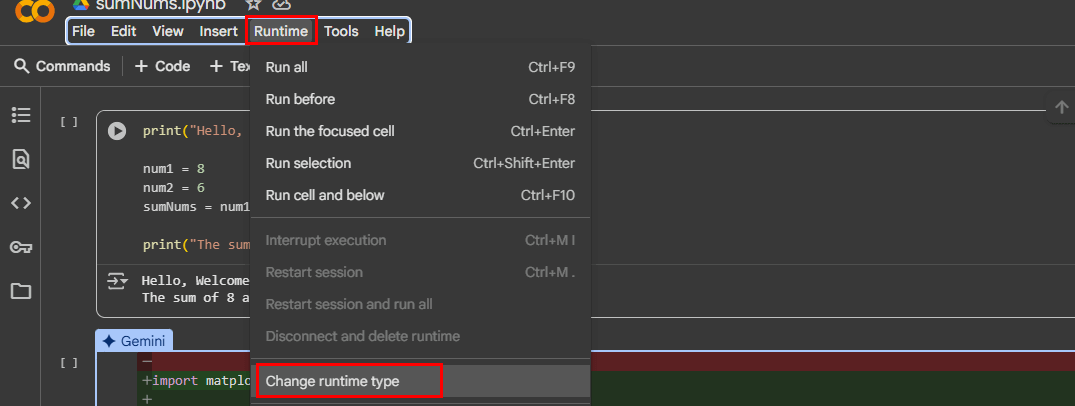Choose Run cell and below
Viewport: 1075px width, 406px height.
click(324, 195)
